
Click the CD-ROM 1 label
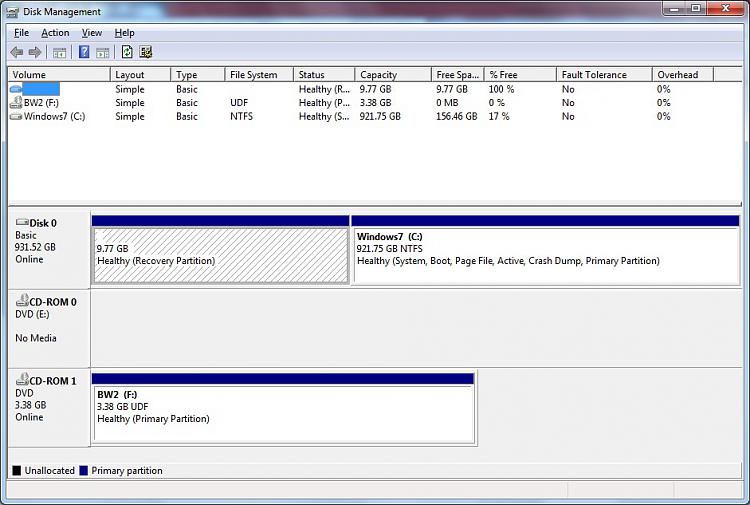pyautogui.click(x=53, y=381)
